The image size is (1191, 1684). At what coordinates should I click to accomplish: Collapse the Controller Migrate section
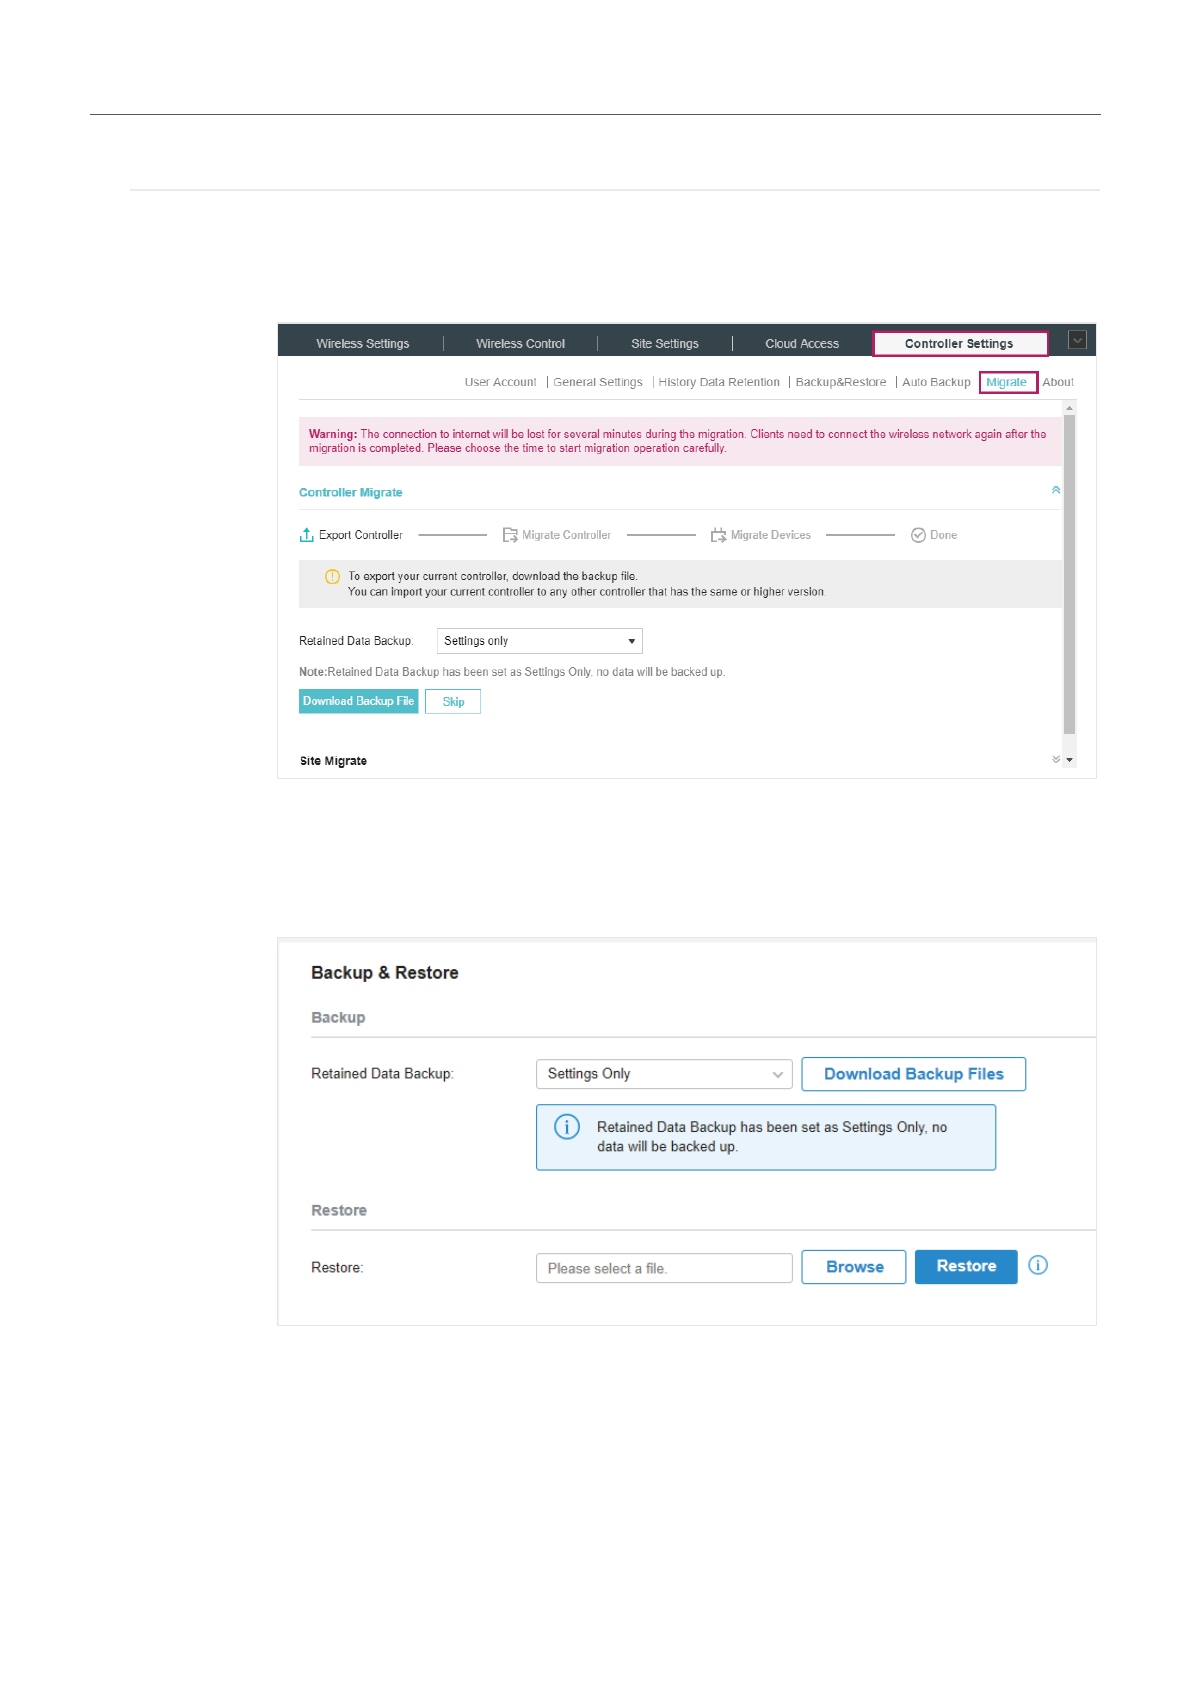point(1056,490)
